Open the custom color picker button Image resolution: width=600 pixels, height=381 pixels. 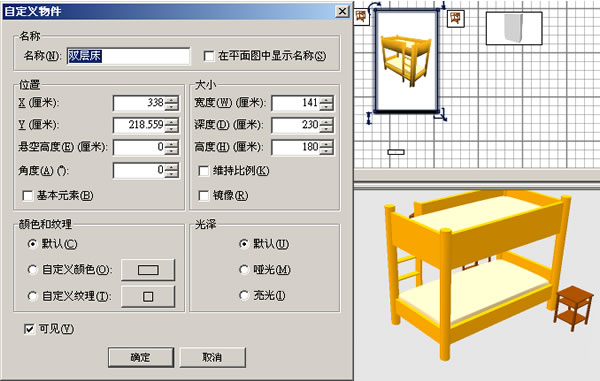pyautogui.click(x=148, y=270)
